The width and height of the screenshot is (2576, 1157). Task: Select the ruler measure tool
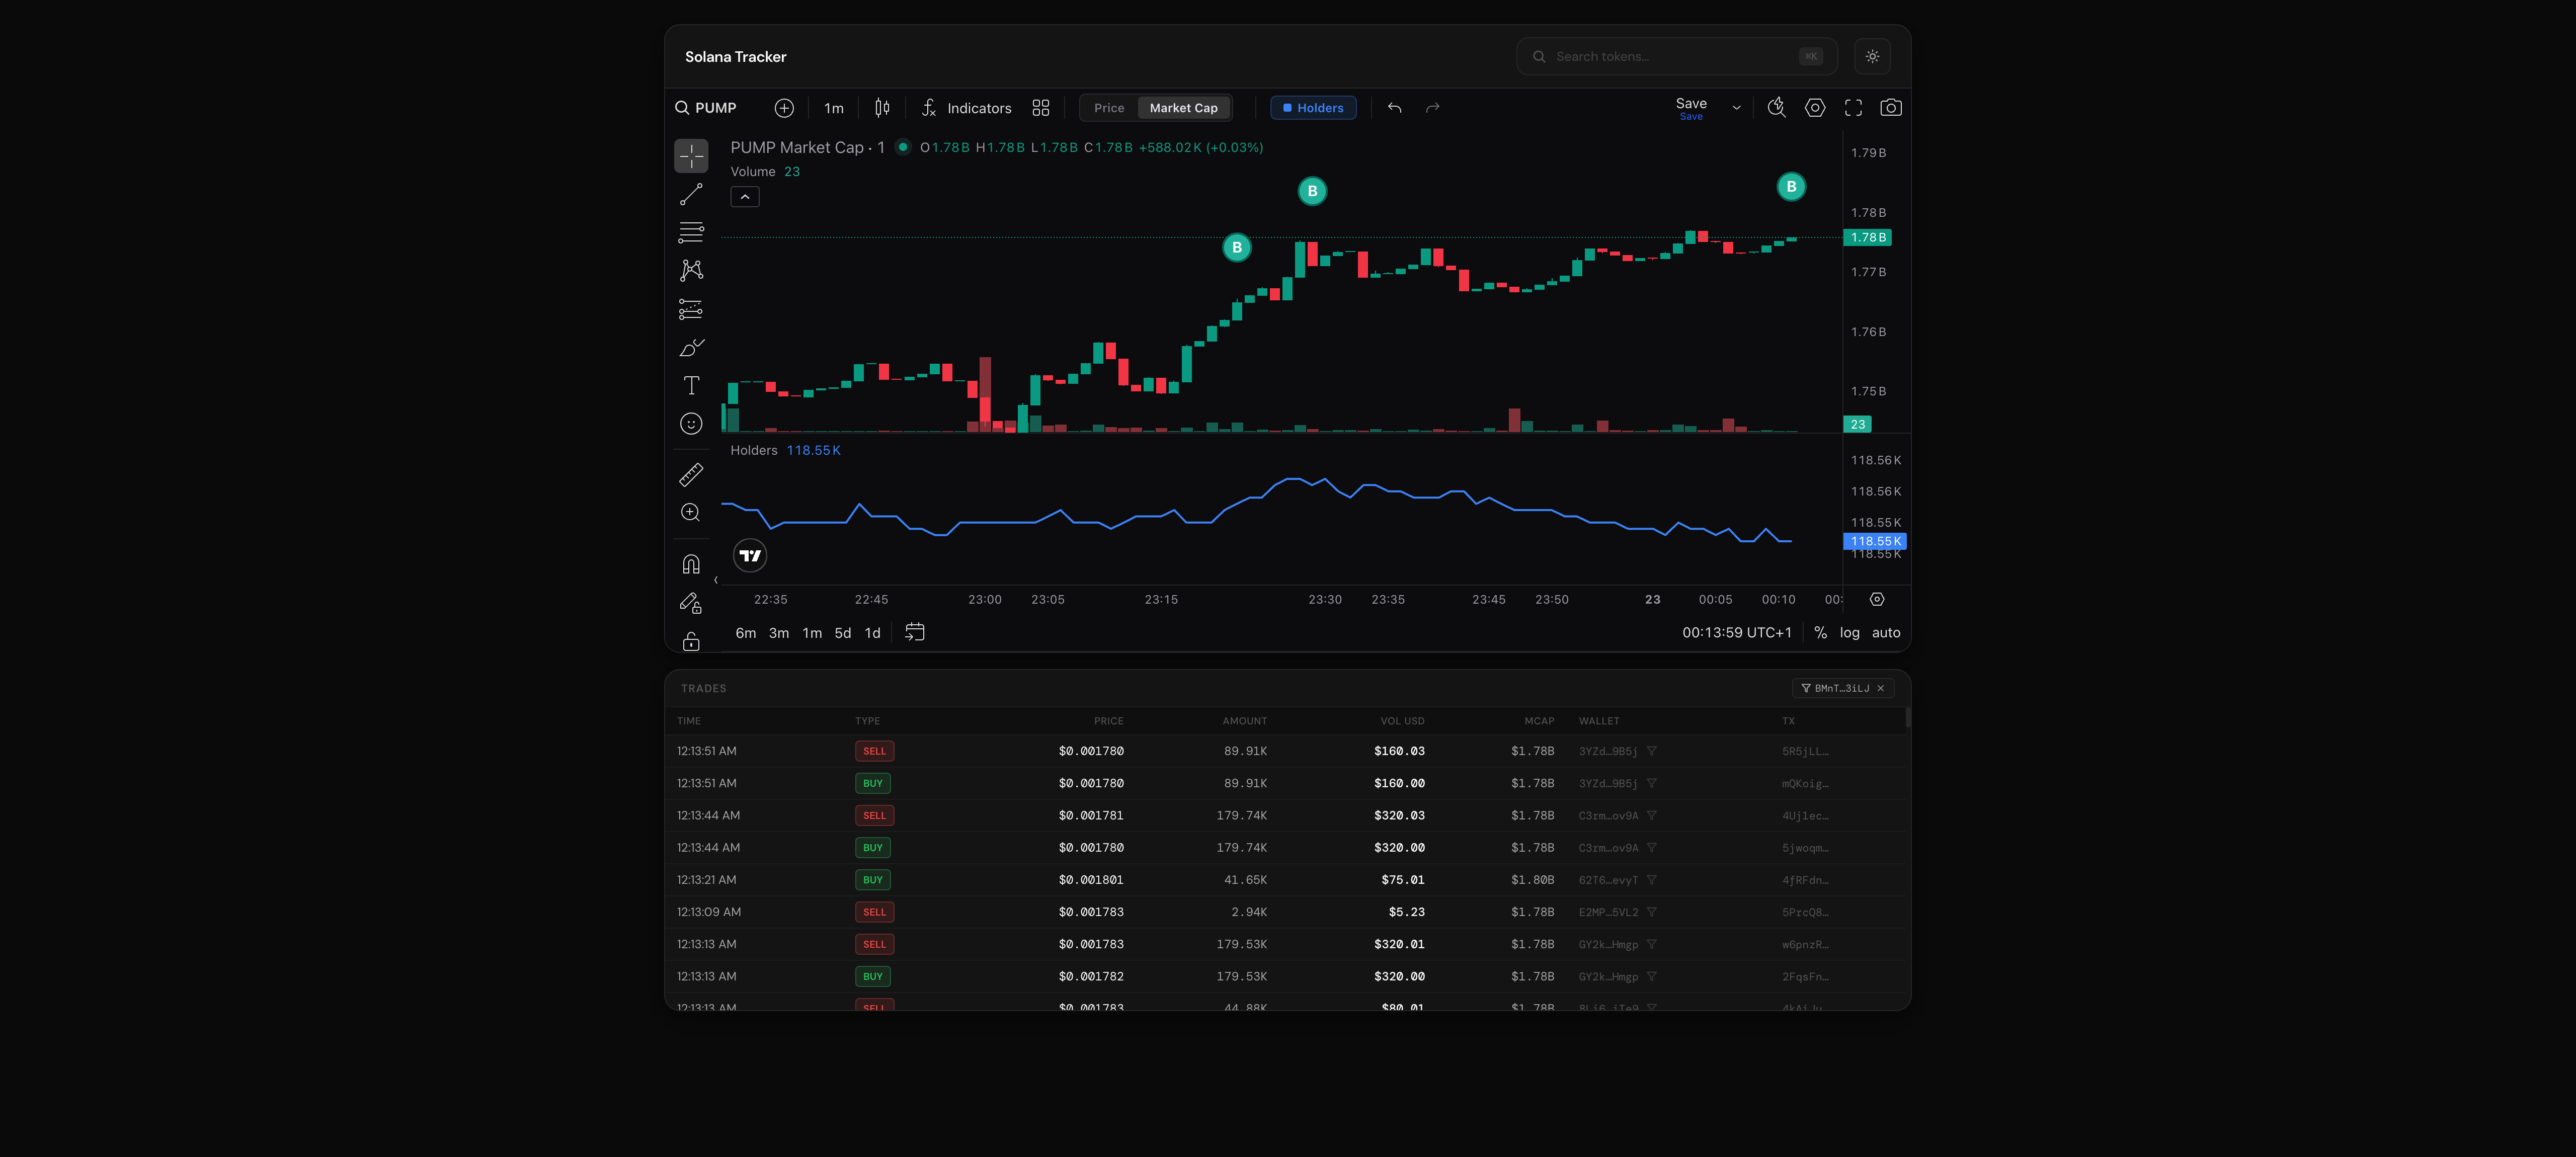tap(691, 475)
